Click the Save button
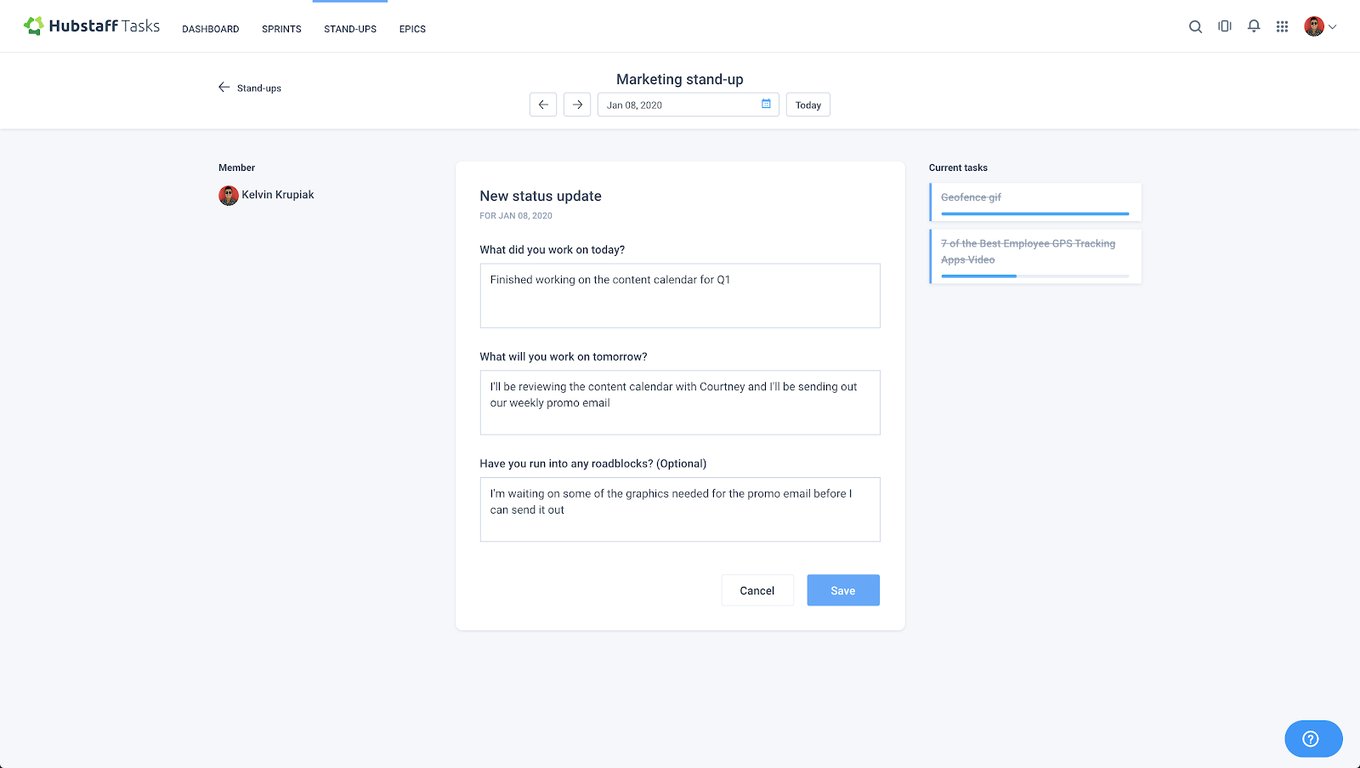This screenshot has width=1360, height=768. (x=843, y=590)
